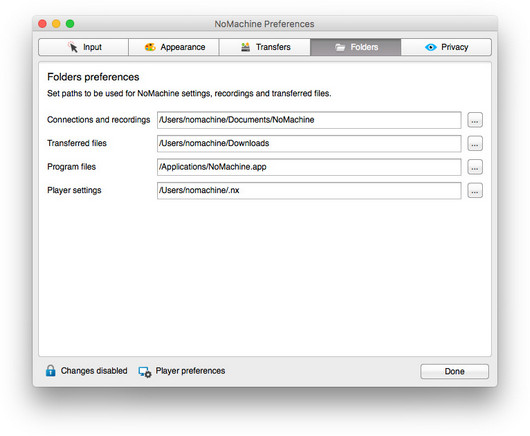Open the Transfers tab
Image resolution: width=530 pixels, height=436 pixels.
[x=265, y=47]
